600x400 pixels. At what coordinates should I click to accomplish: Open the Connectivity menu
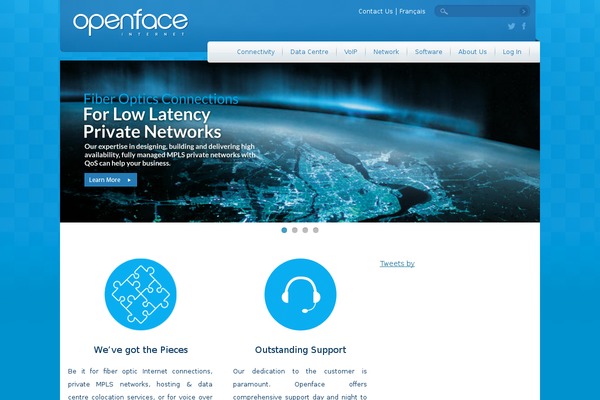(x=256, y=52)
